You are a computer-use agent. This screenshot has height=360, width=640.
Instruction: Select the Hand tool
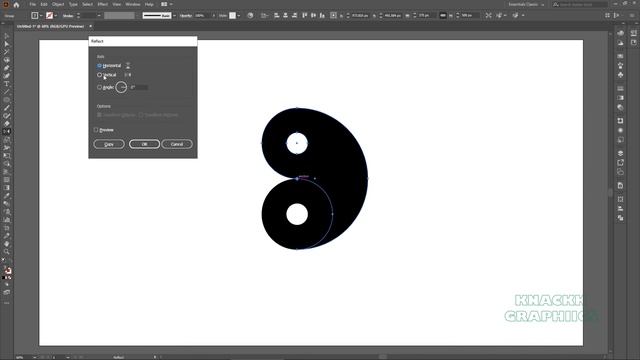(7, 244)
